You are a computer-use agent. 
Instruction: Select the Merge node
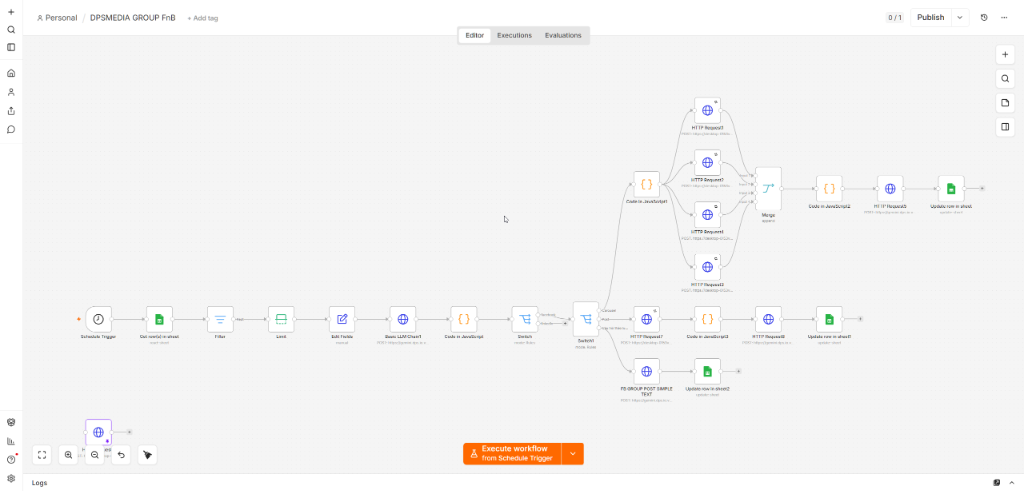tap(768, 189)
